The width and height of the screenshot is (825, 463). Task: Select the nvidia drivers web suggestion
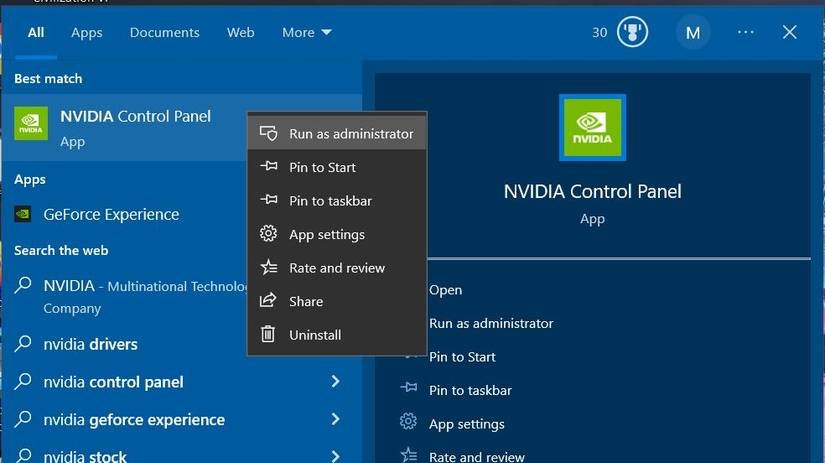tap(90, 344)
